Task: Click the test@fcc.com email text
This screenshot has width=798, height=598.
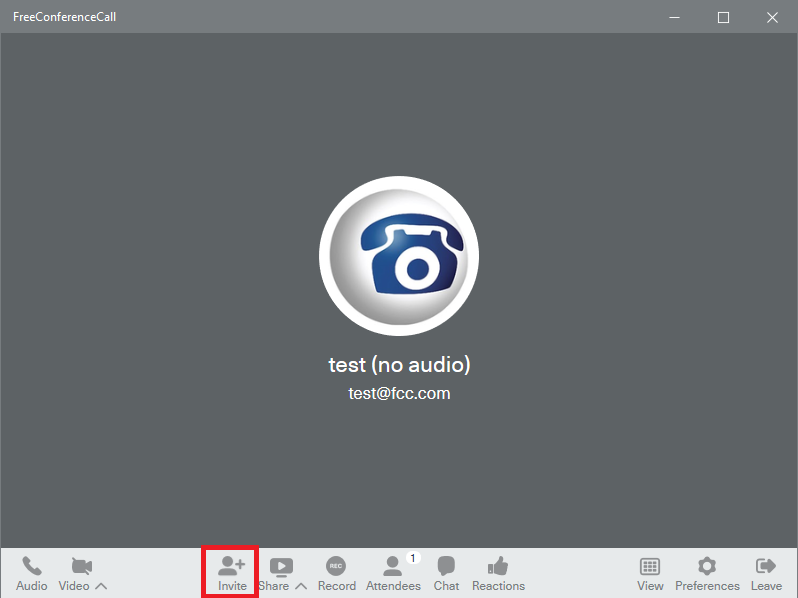Action: (399, 393)
